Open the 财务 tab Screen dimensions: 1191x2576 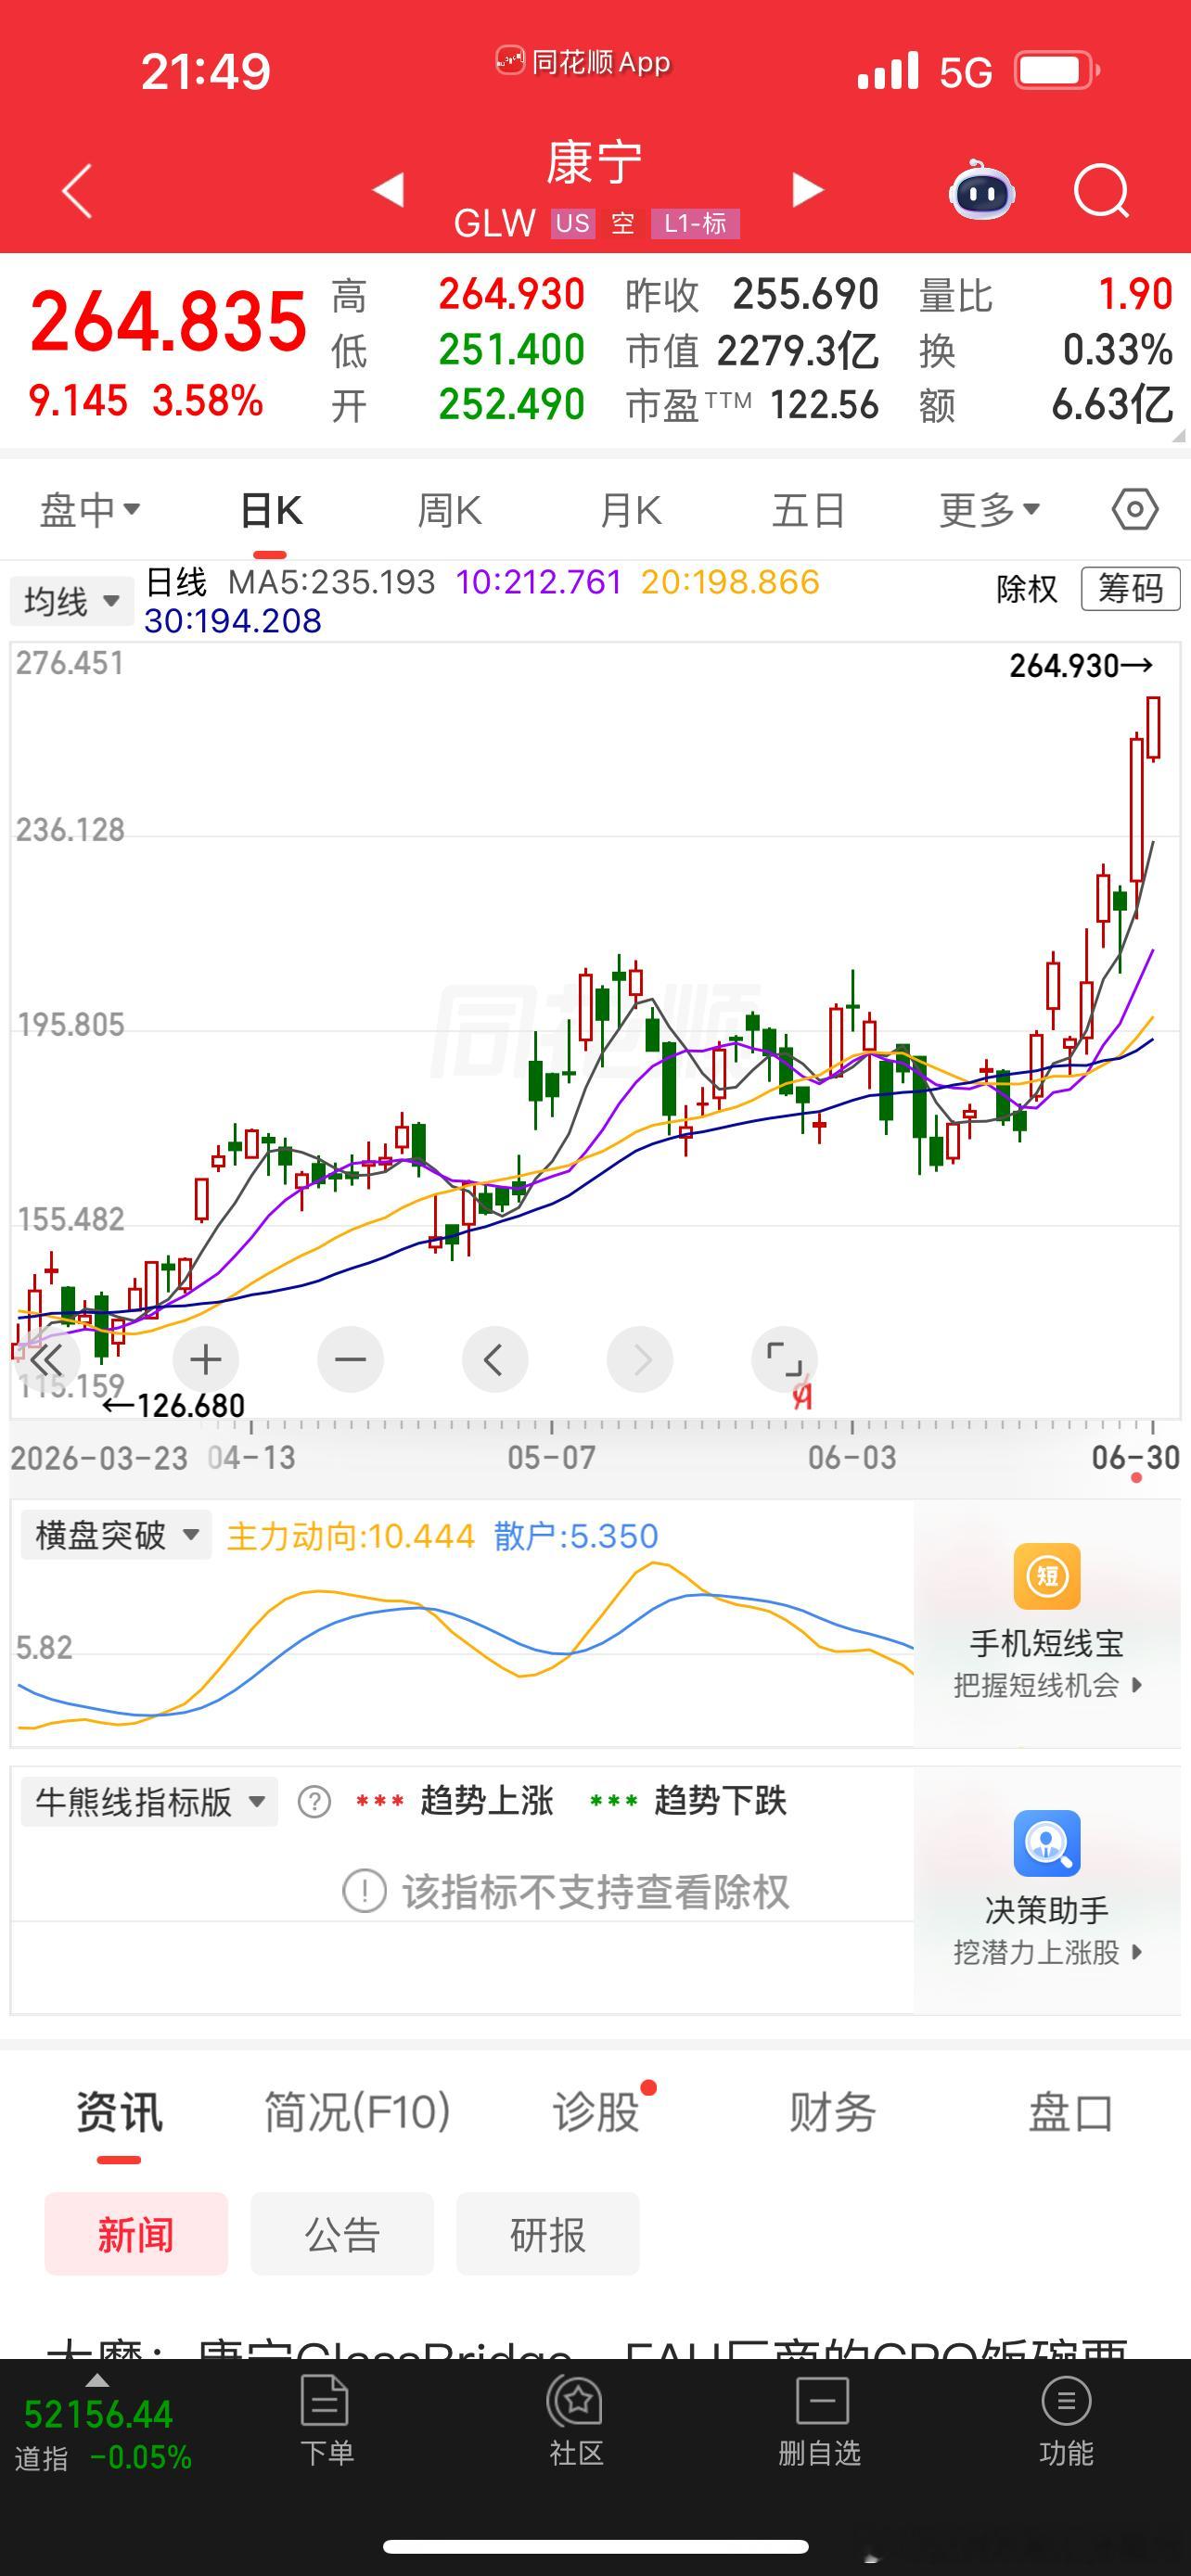[x=832, y=2113]
